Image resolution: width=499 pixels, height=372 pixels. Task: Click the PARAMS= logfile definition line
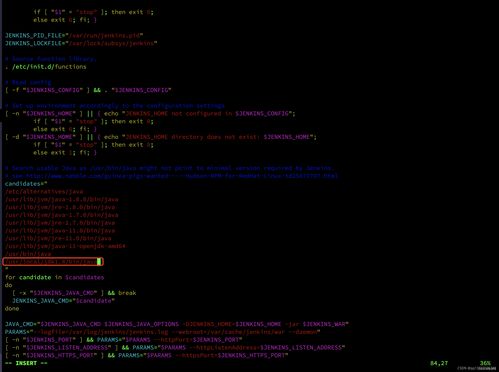(x=163, y=332)
